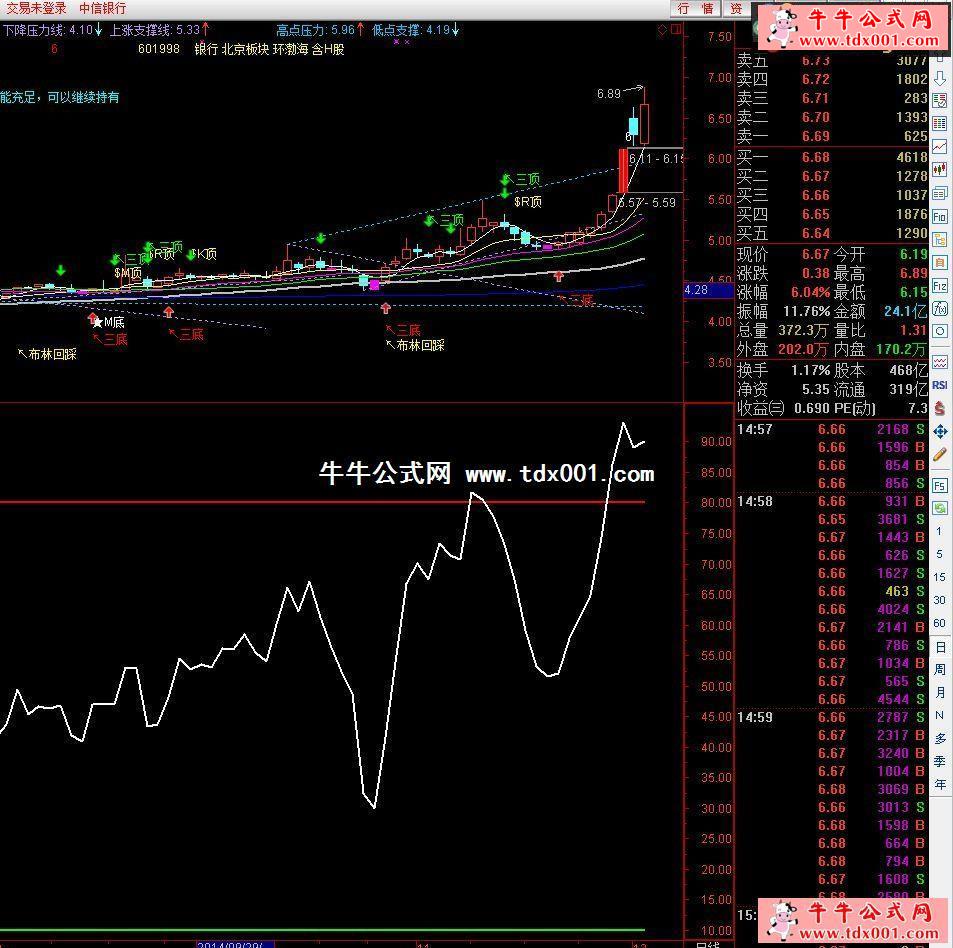
Task: Click the F5 chart switch icon
Action: (x=940, y=485)
